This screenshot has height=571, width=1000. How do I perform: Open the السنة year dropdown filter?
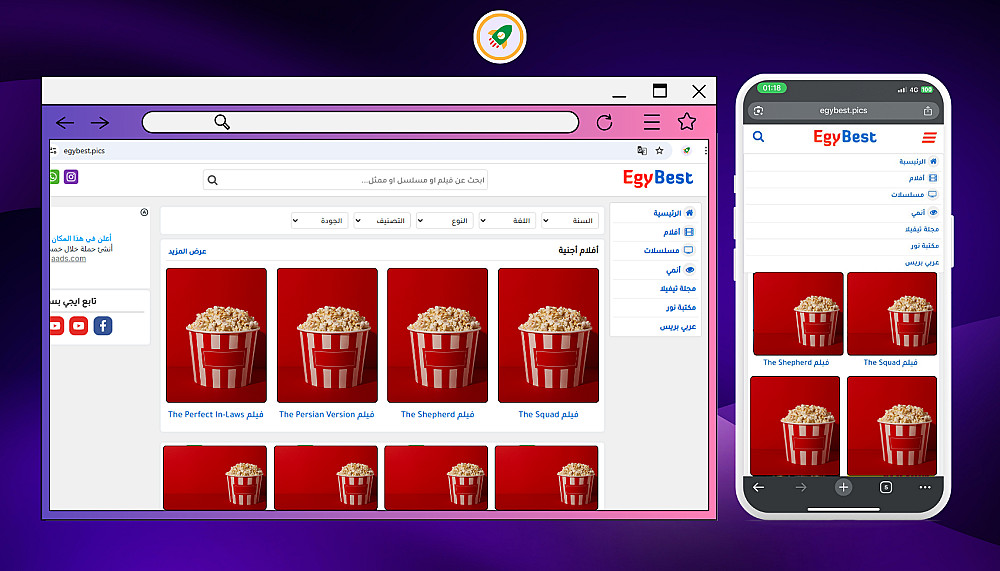click(570, 221)
